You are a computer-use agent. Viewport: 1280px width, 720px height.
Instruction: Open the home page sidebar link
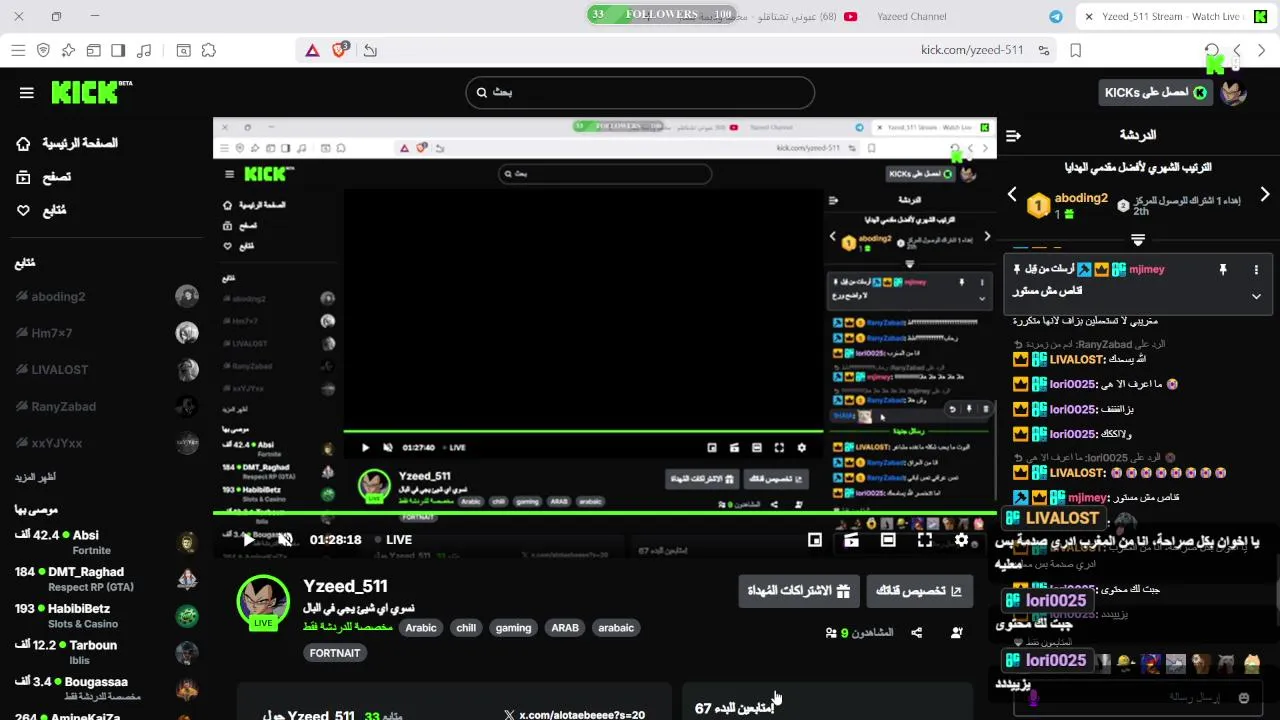(80, 144)
